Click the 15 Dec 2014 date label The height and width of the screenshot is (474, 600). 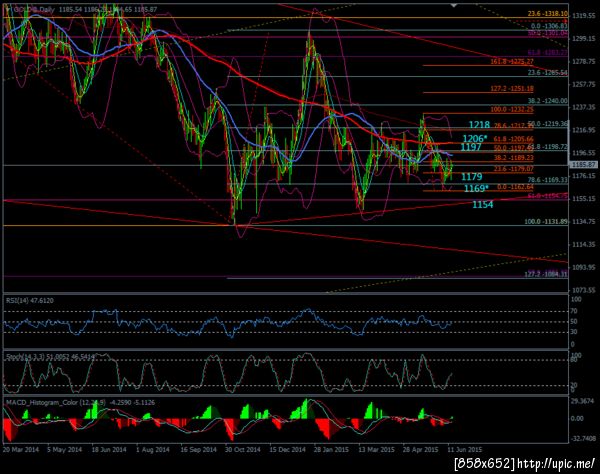tap(287, 450)
